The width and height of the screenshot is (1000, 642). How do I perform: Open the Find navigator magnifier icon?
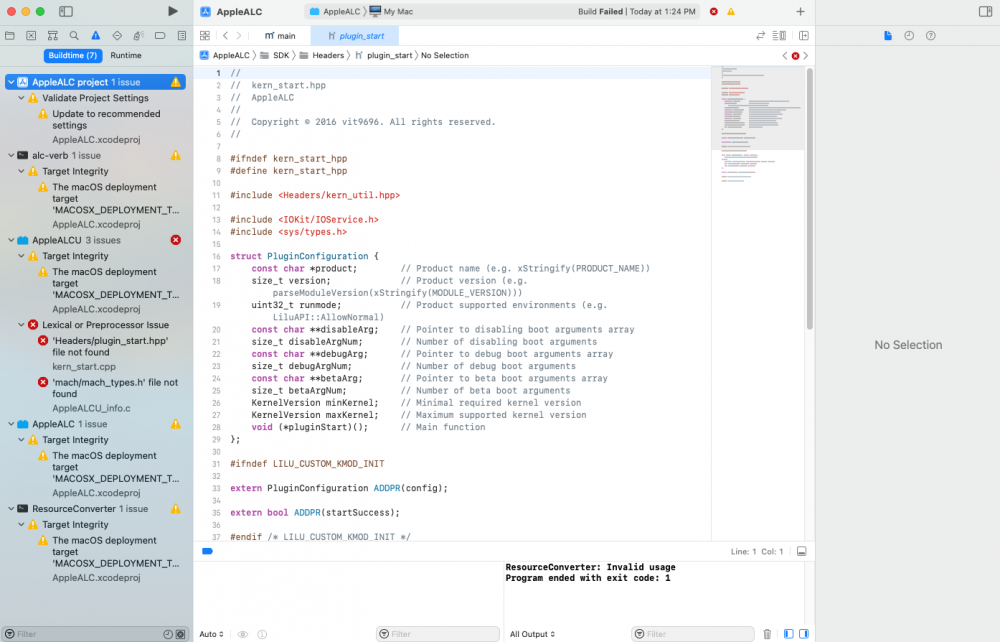[74, 36]
